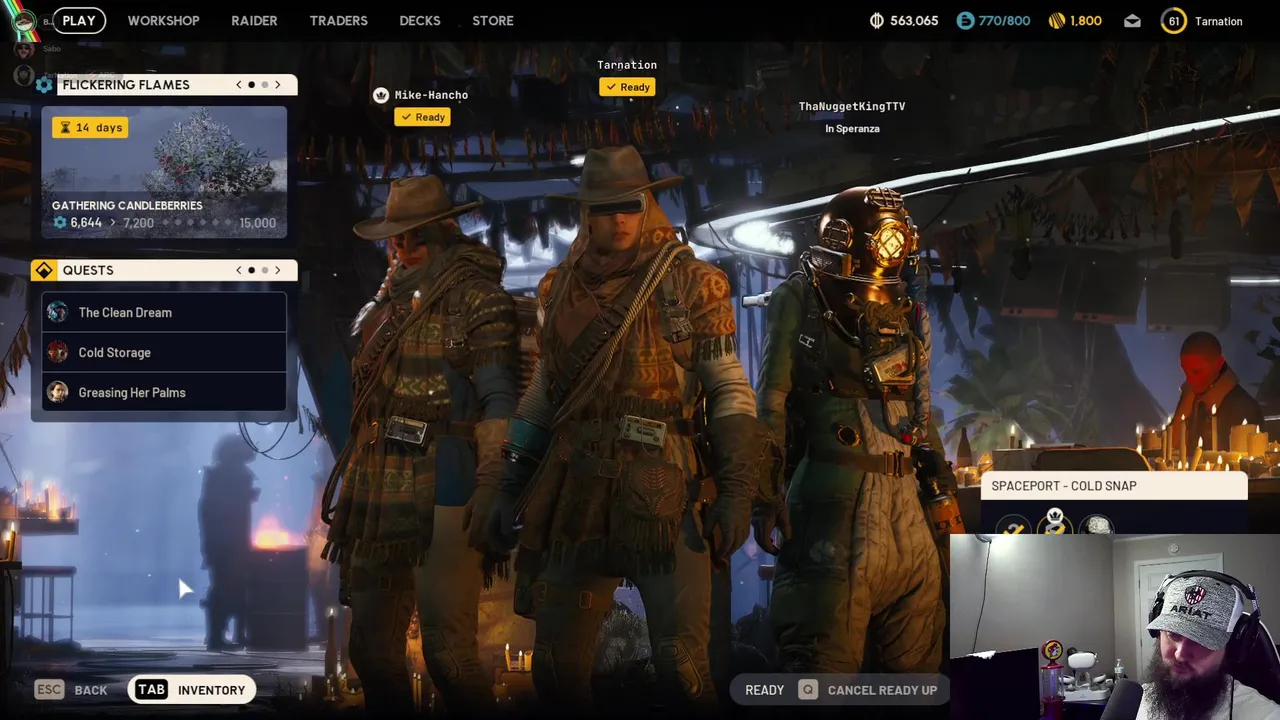Go to next Quests page

tap(278, 270)
